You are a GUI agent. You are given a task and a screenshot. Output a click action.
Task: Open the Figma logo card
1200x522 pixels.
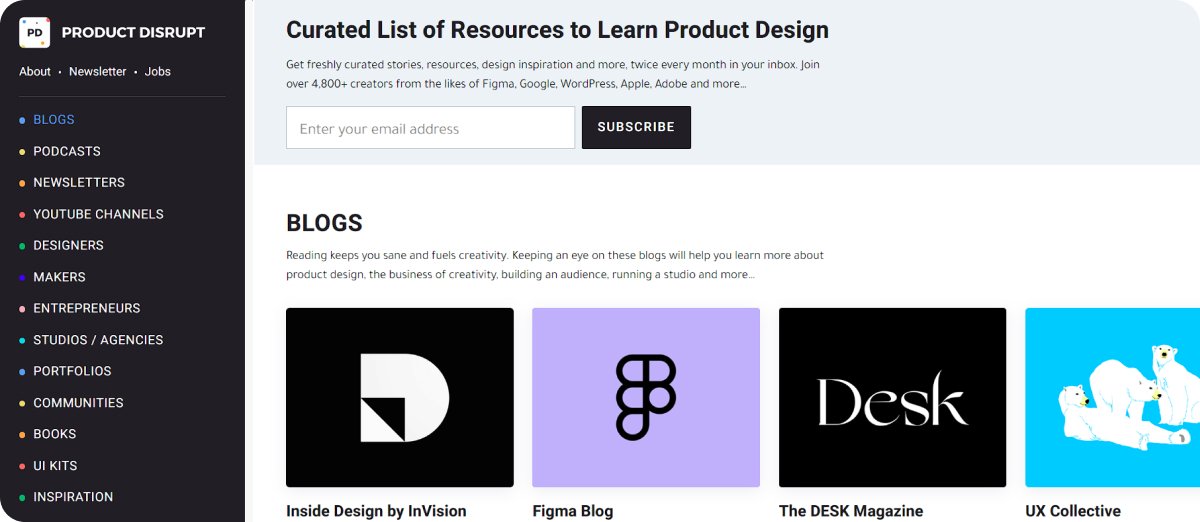[646, 397]
